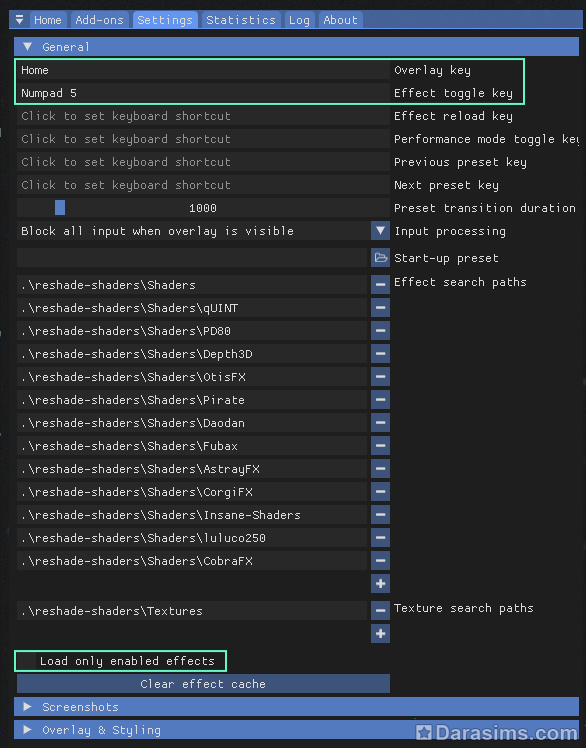Screen dimensions: 586x748
Task: Edit the Shaders\CobraFX path text field
Action: [x=192, y=561]
